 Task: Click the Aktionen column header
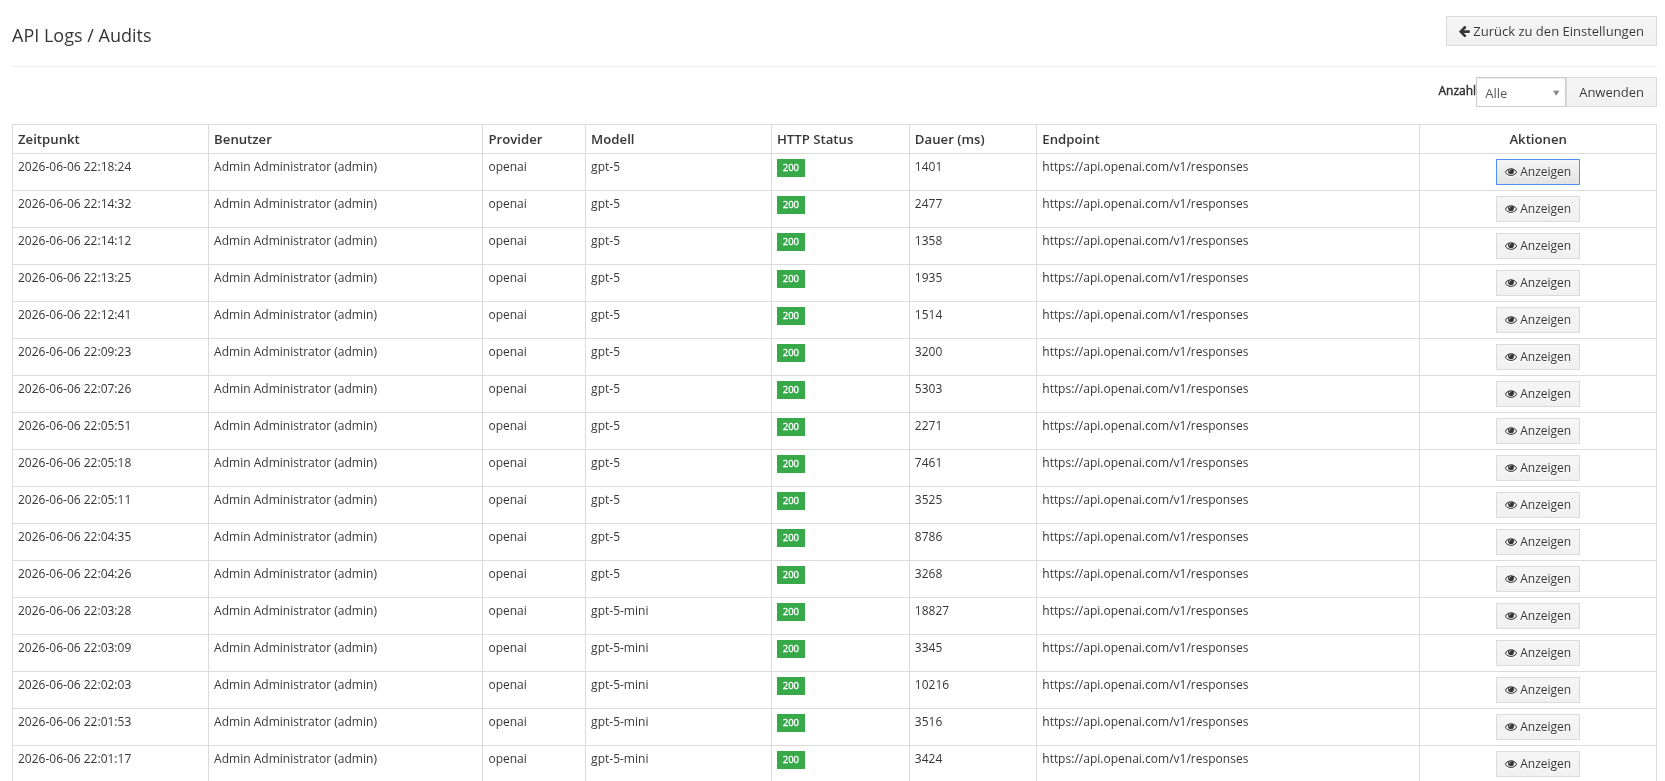1538,140
